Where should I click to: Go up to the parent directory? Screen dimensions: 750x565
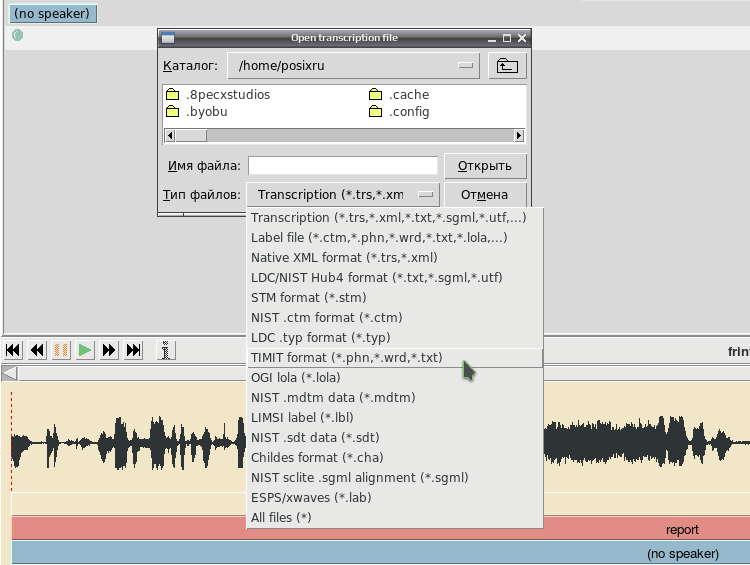pos(507,66)
